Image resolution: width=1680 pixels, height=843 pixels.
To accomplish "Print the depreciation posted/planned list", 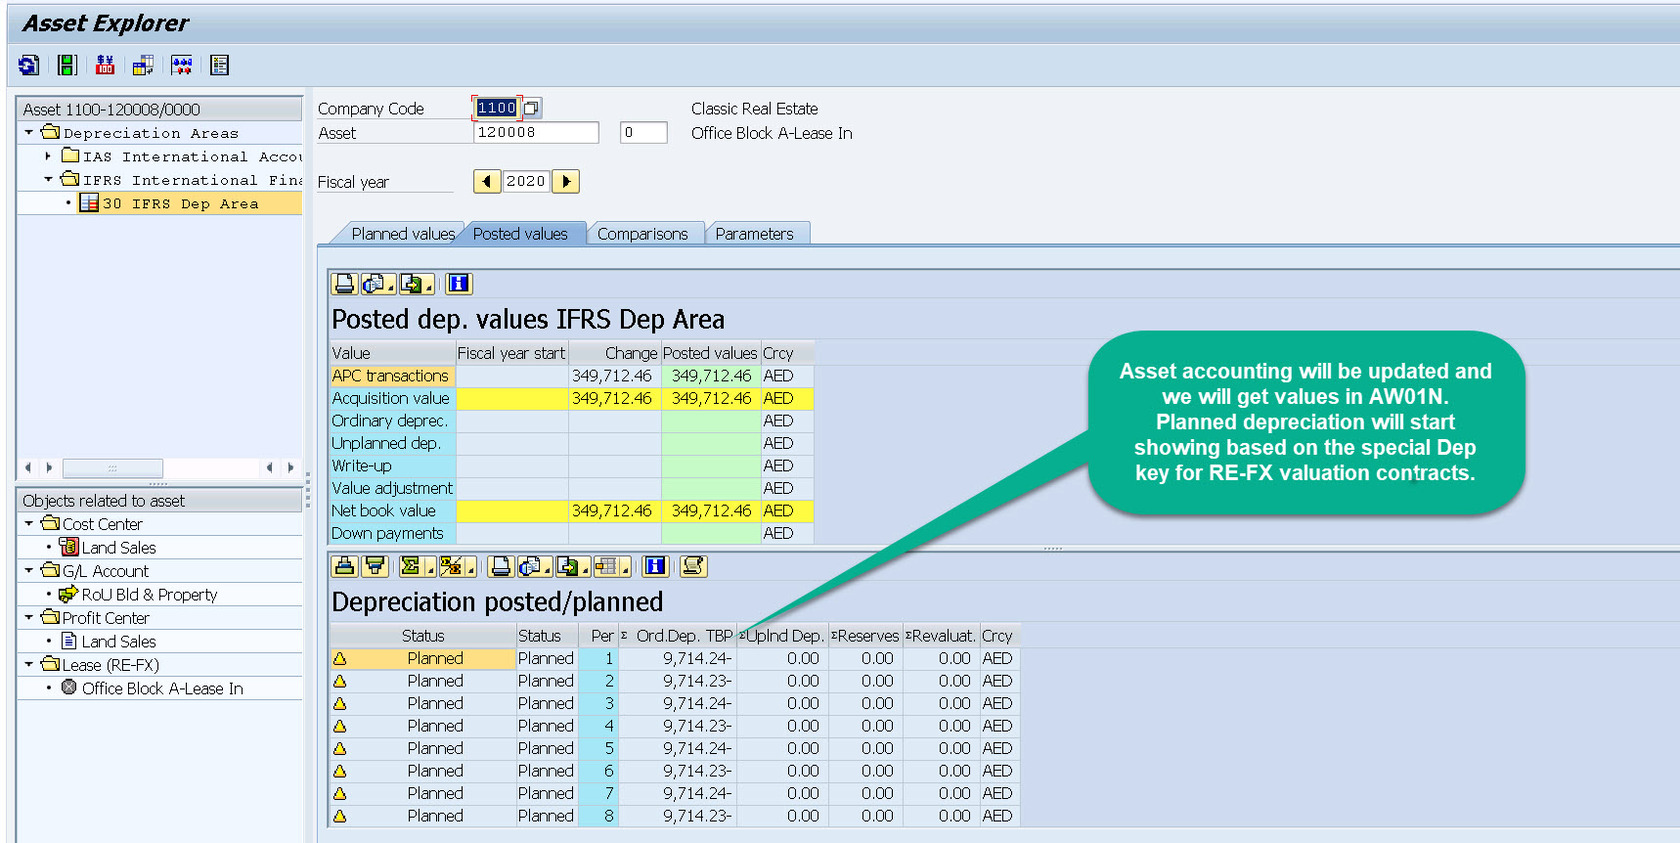I will pyautogui.click(x=501, y=567).
